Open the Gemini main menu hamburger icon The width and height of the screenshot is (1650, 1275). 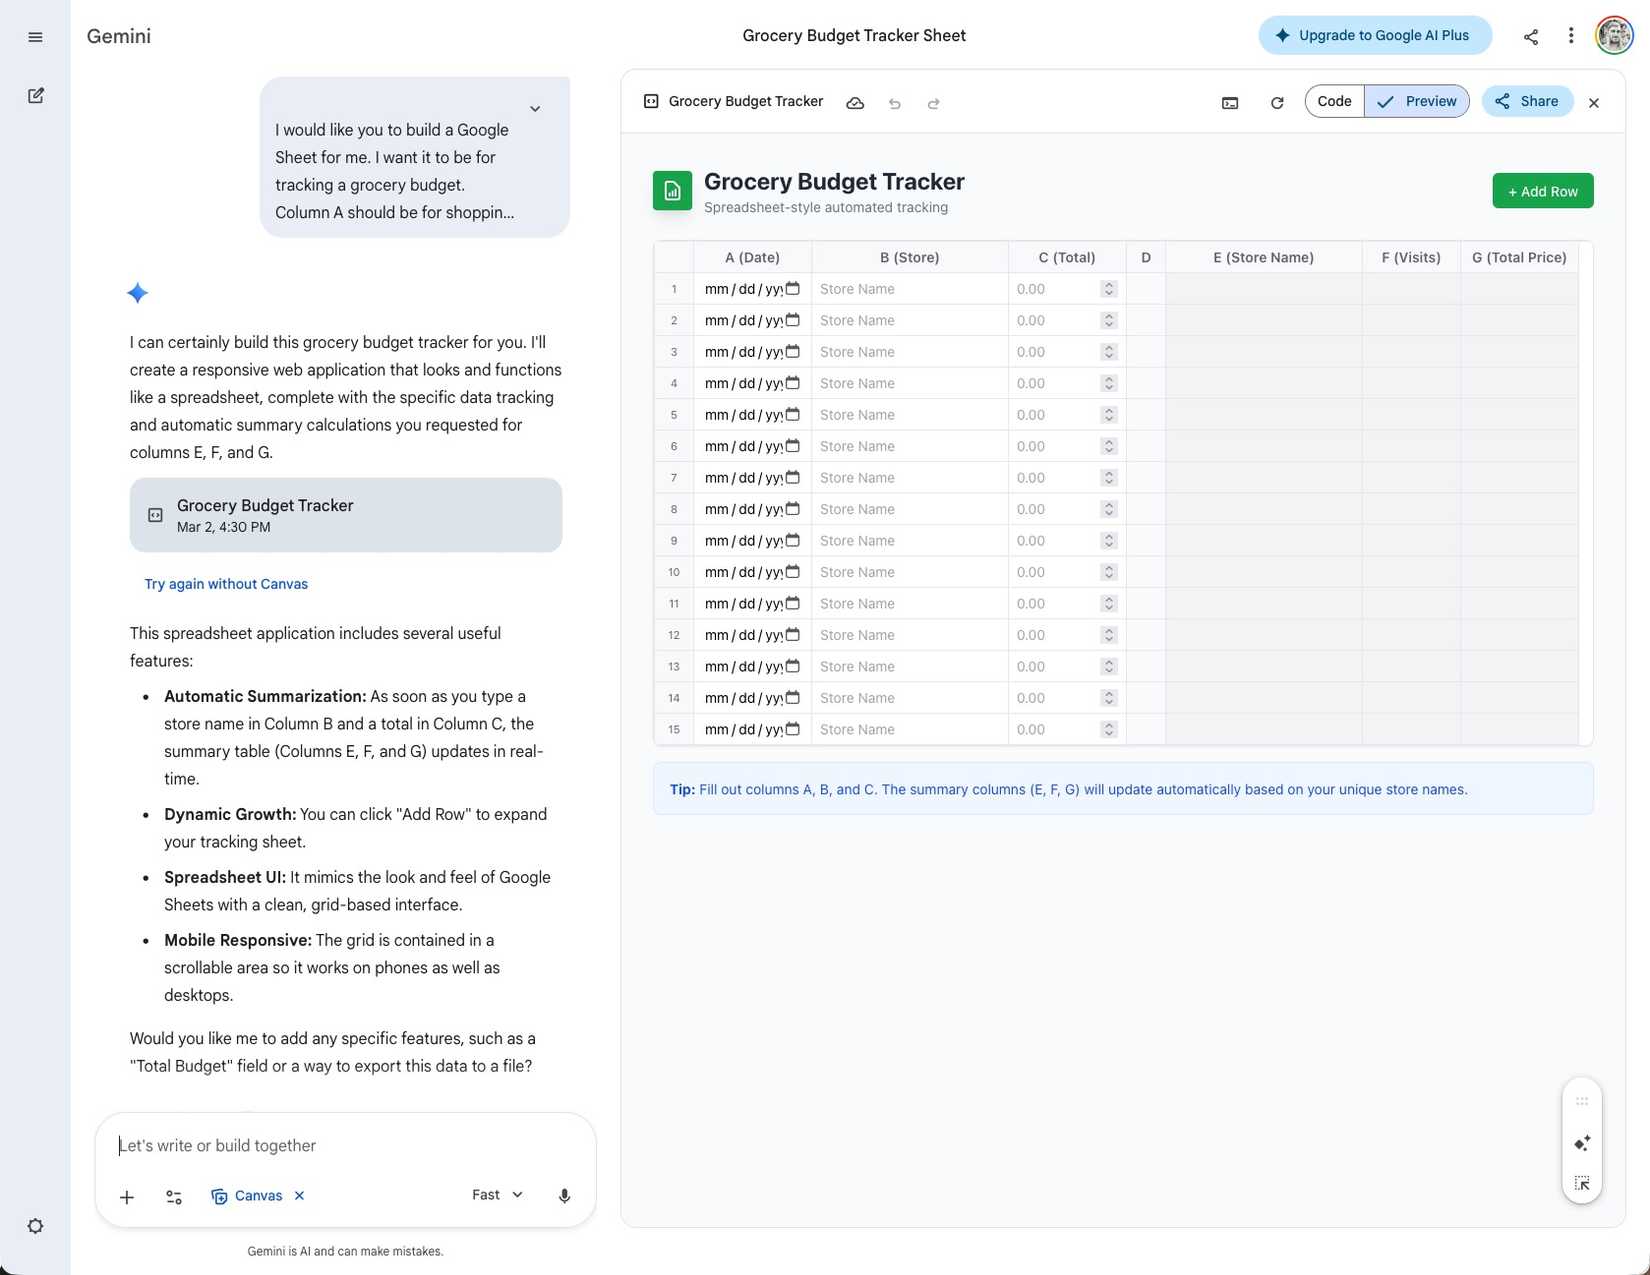36,37
